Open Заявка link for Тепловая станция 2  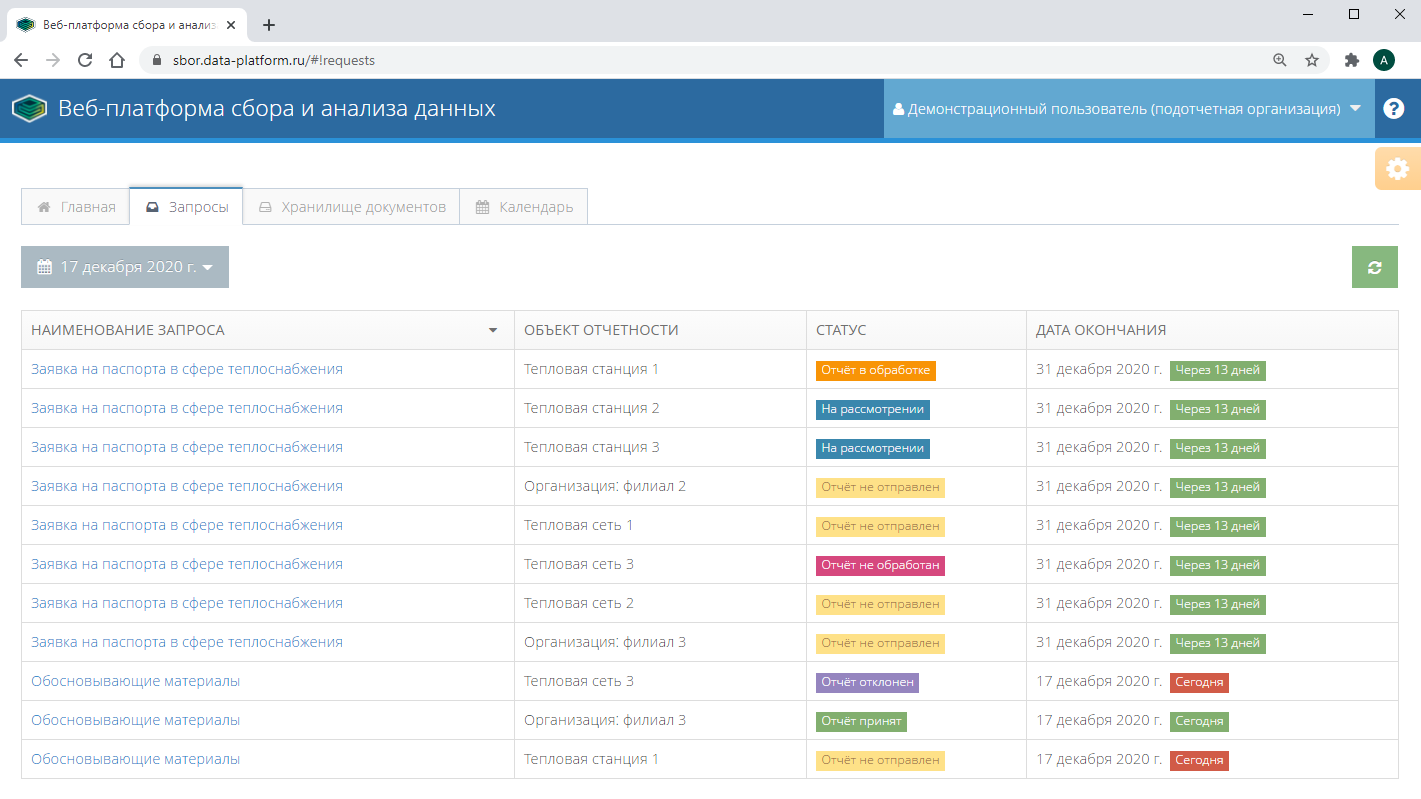tap(187, 408)
